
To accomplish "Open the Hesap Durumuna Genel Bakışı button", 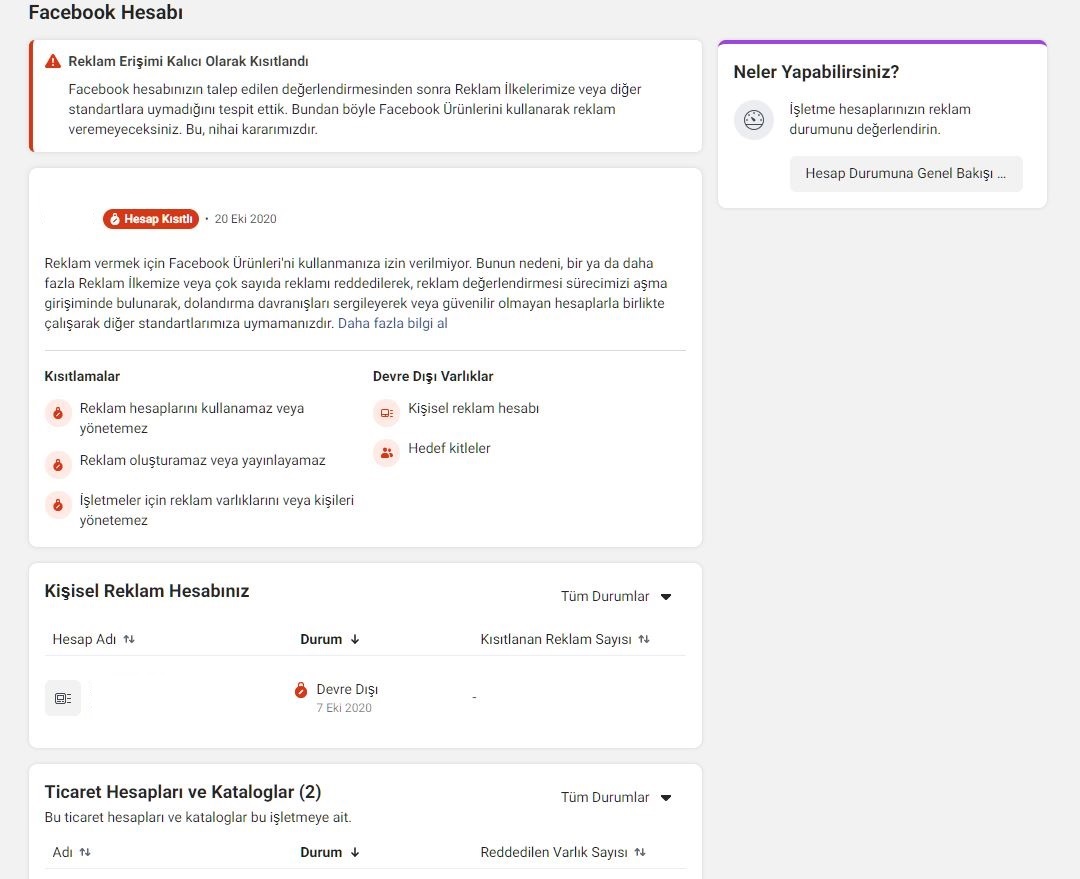I will [x=906, y=174].
